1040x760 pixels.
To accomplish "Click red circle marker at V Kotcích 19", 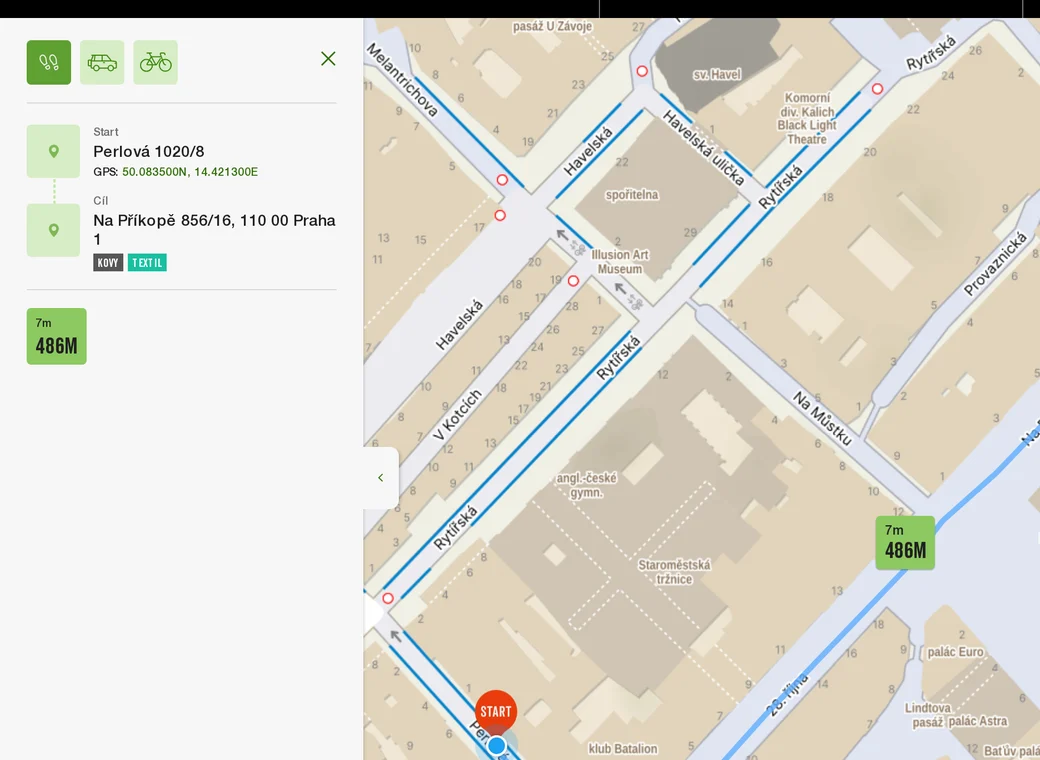I will [574, 281].
